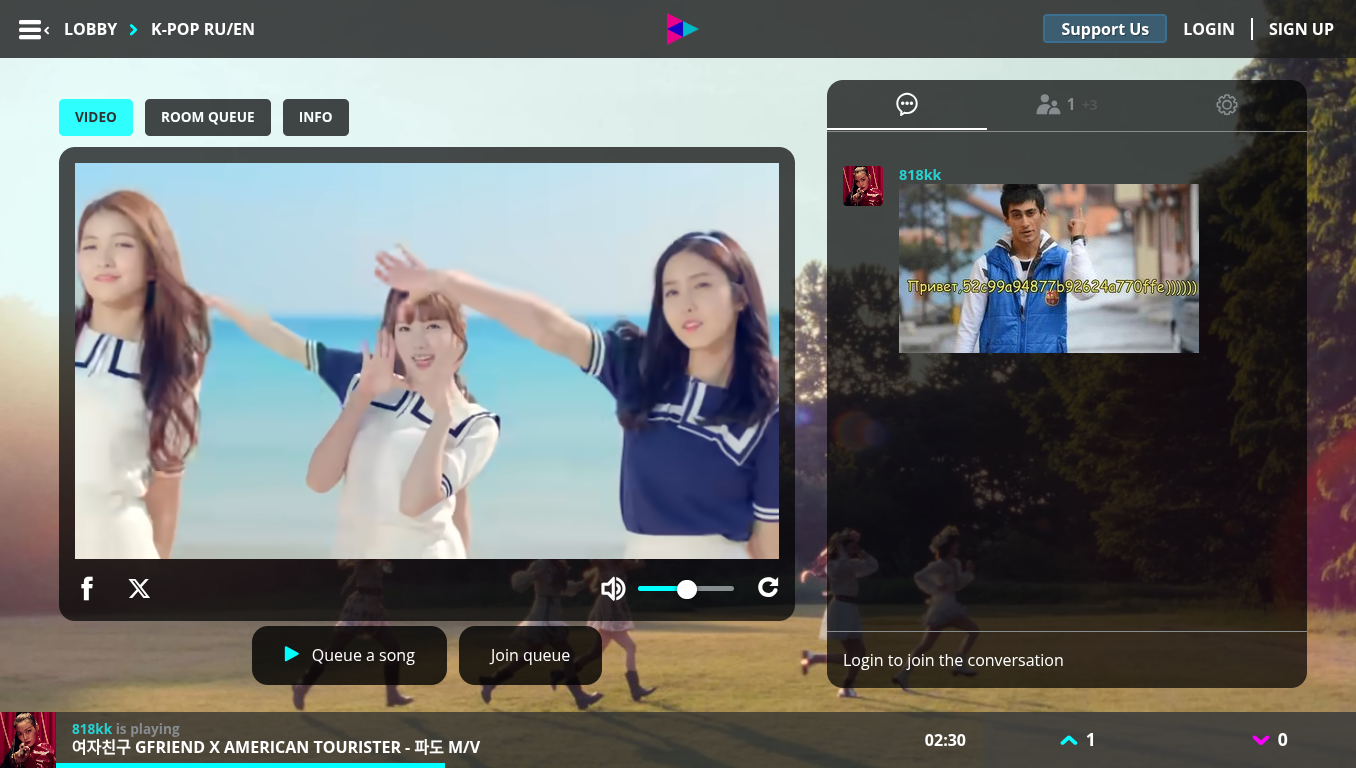1356x768 pixels.
Task: Click 818kk's avatar in the chat
Action: (x=863, y=186)
